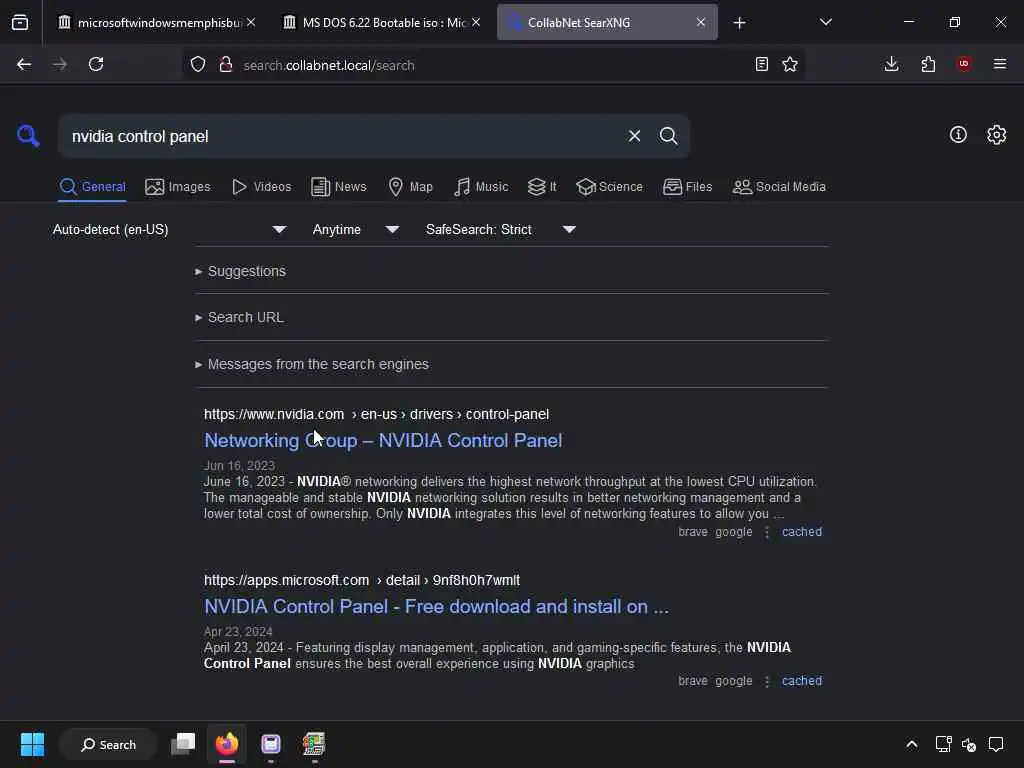
Task: Open NVIDIA Control Panel Free download result
Action: click(x=436, y=606)
